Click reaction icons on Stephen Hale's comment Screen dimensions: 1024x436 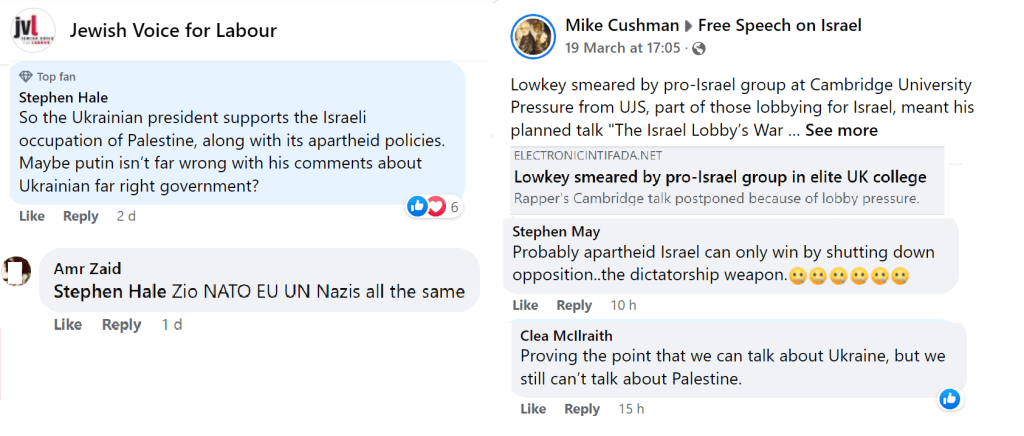[x=426, y=207]
